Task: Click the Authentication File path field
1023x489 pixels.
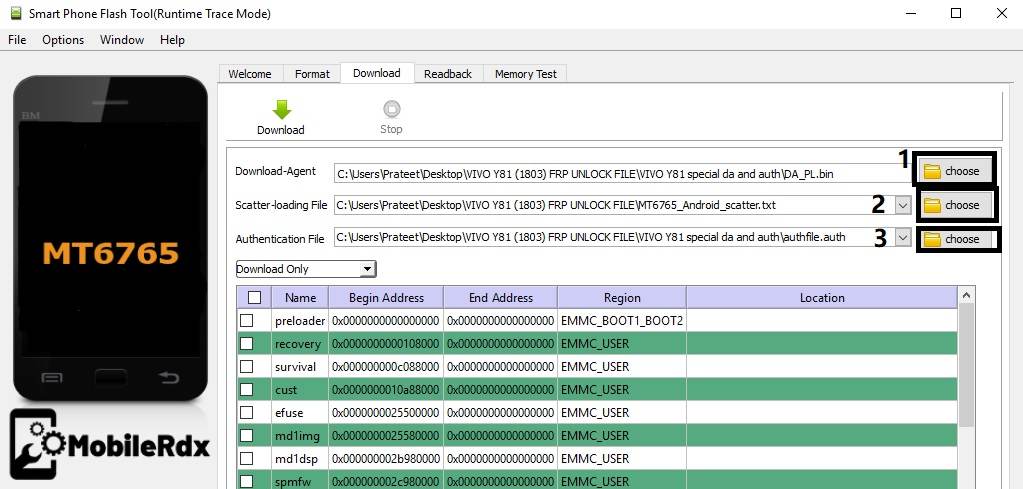Action: (614, 239)
